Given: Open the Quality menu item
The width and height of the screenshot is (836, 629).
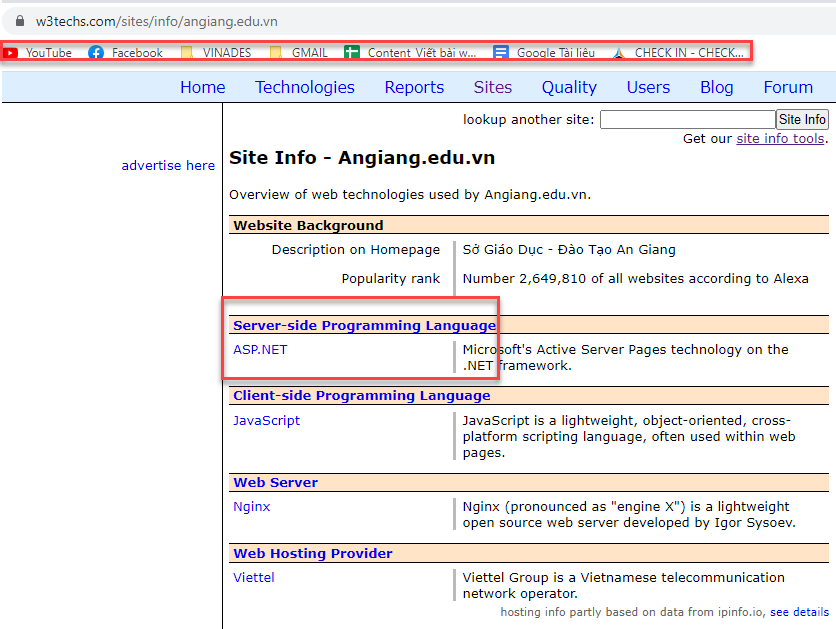Looking at the screenshot, I should click(x=569, y=87).
